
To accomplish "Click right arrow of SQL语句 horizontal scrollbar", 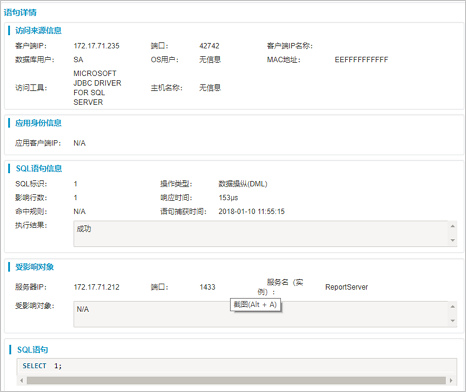I will point(451,380).
